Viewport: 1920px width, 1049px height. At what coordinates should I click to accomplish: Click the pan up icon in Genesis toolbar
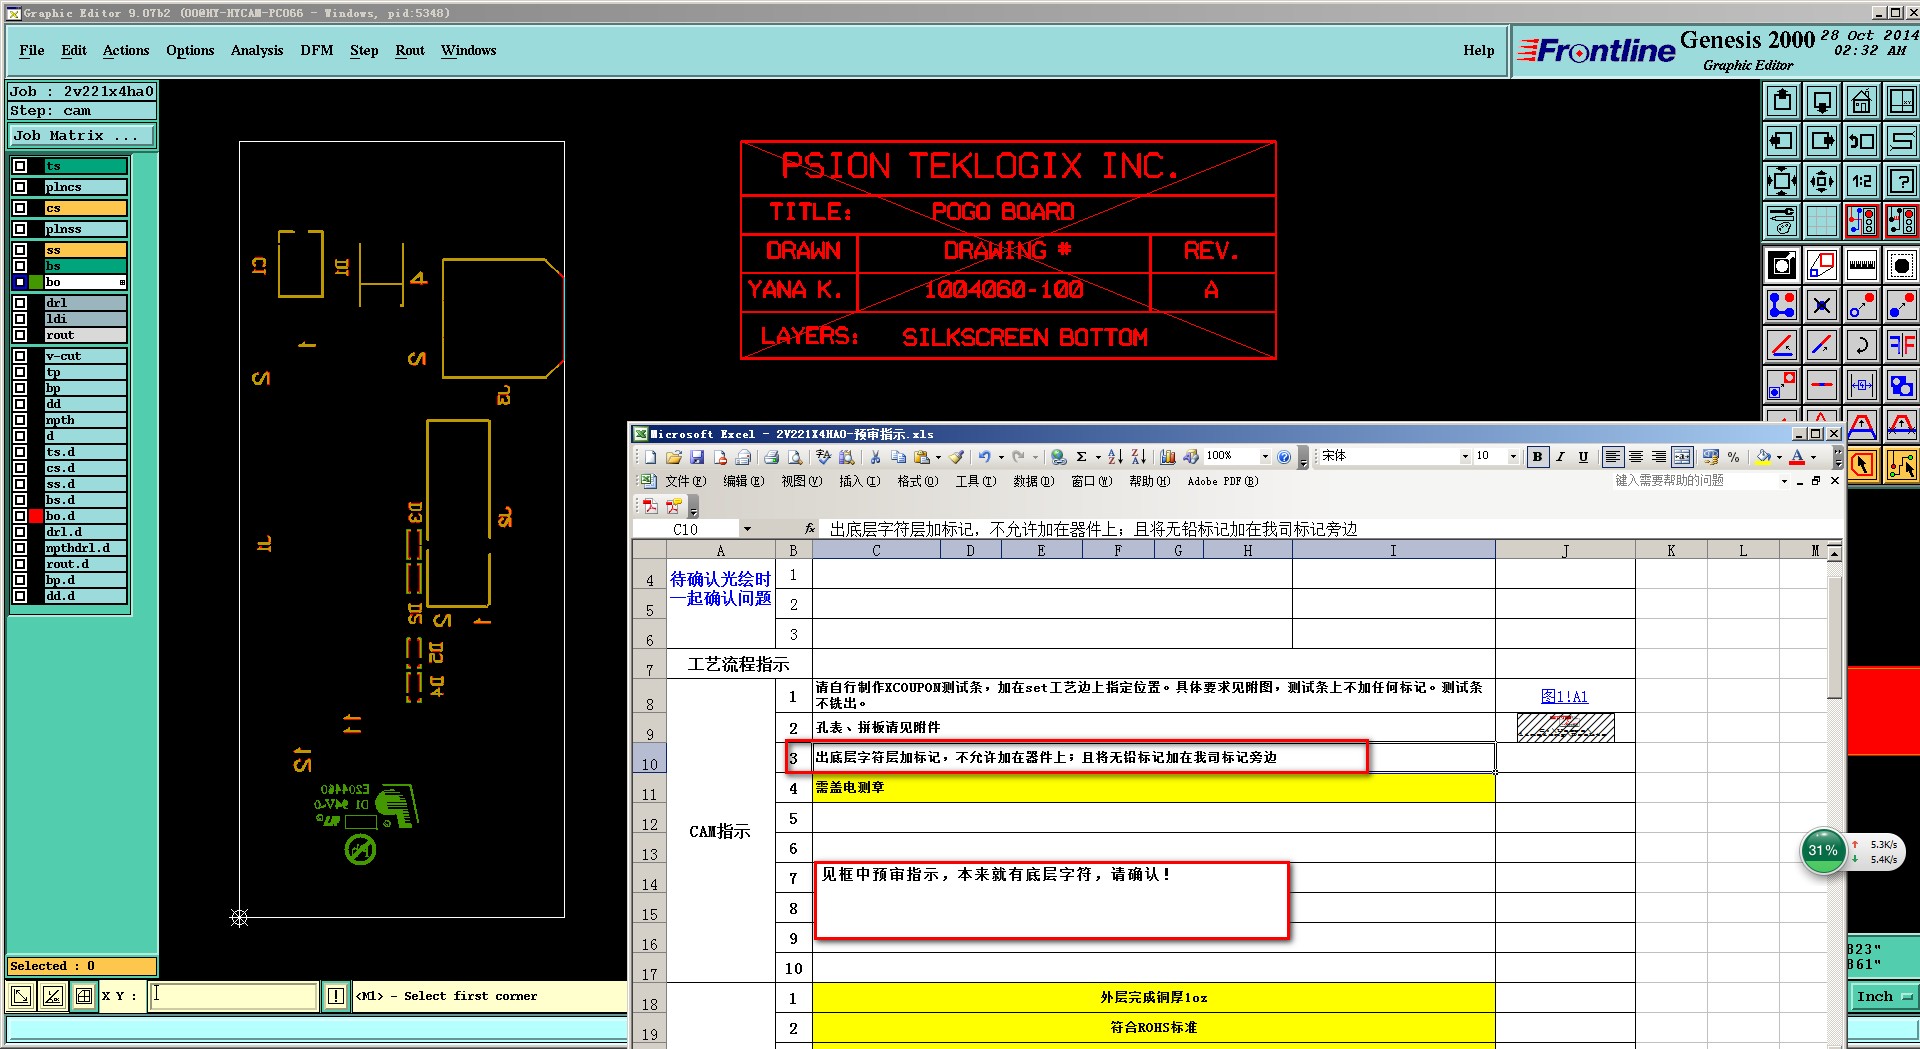pyautogui.click(x=1782, y=101)
